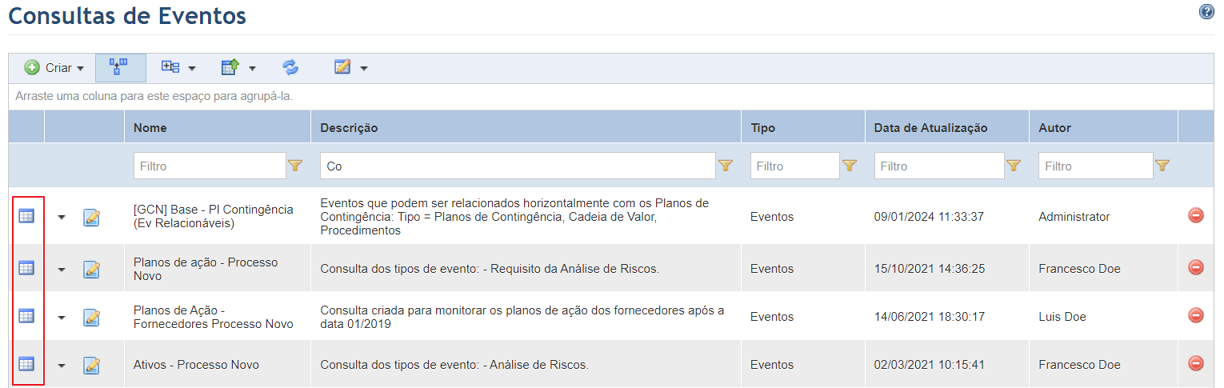
Task: Delete the query authored by Luis Doe
Action: (1195, 315)
